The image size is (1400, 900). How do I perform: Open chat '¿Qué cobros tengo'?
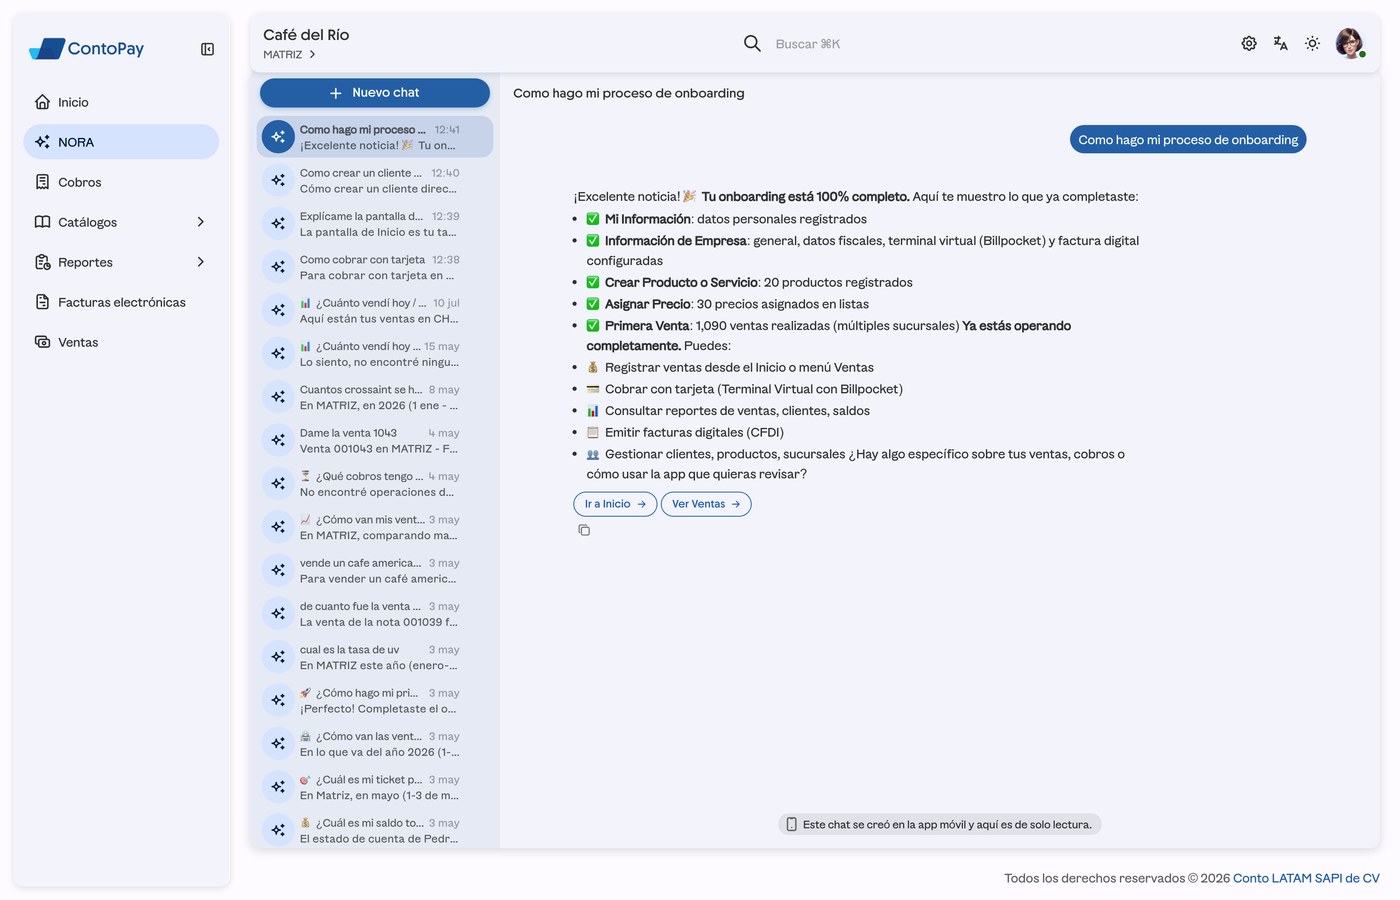(x=375, y=484)
